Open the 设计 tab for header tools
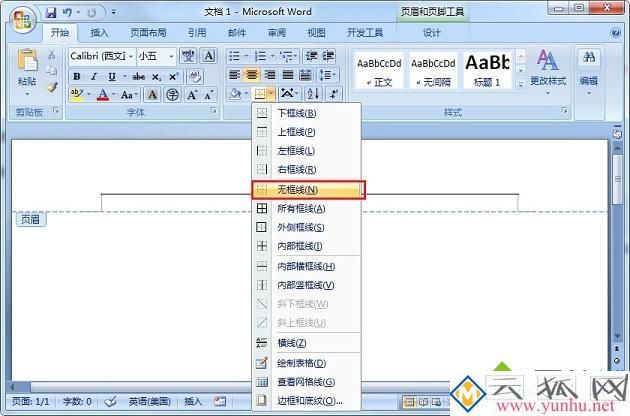 pos(432,33)
